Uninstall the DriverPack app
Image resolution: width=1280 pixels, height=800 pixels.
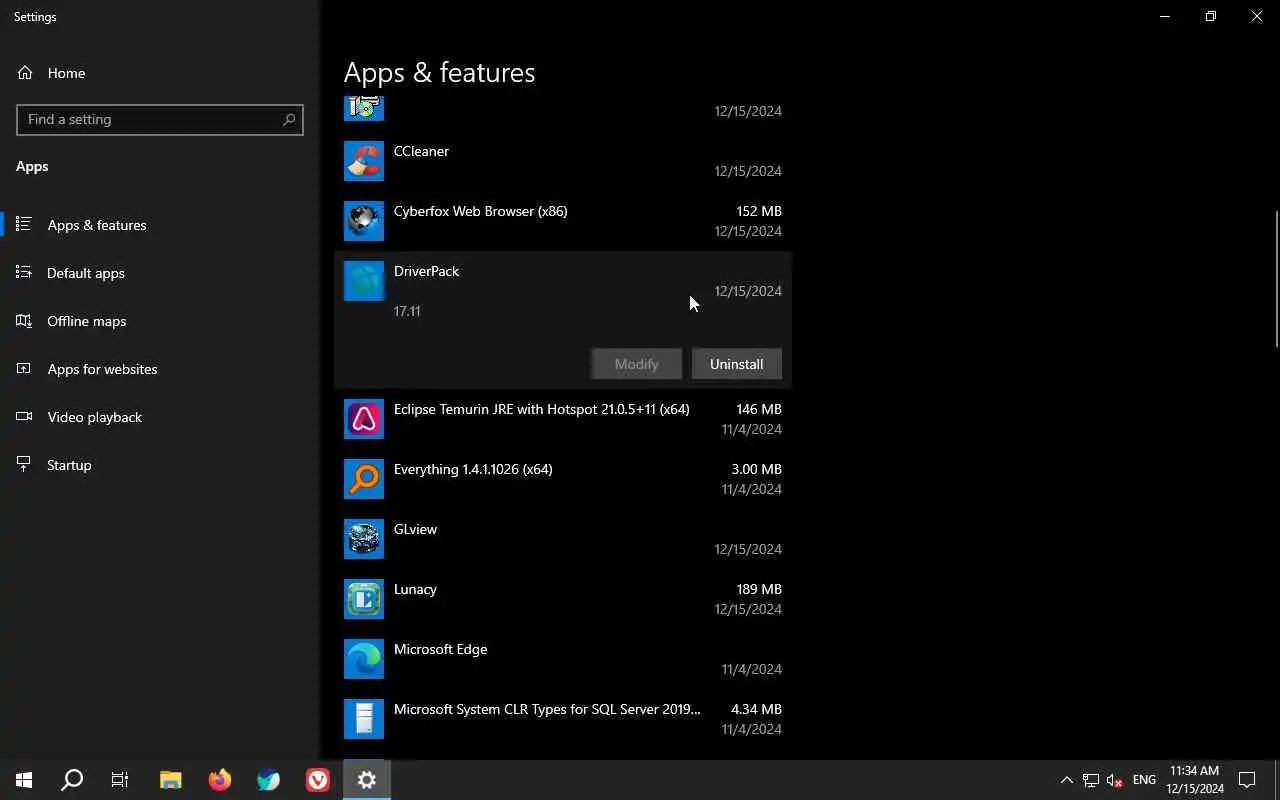tap(737, 364)
